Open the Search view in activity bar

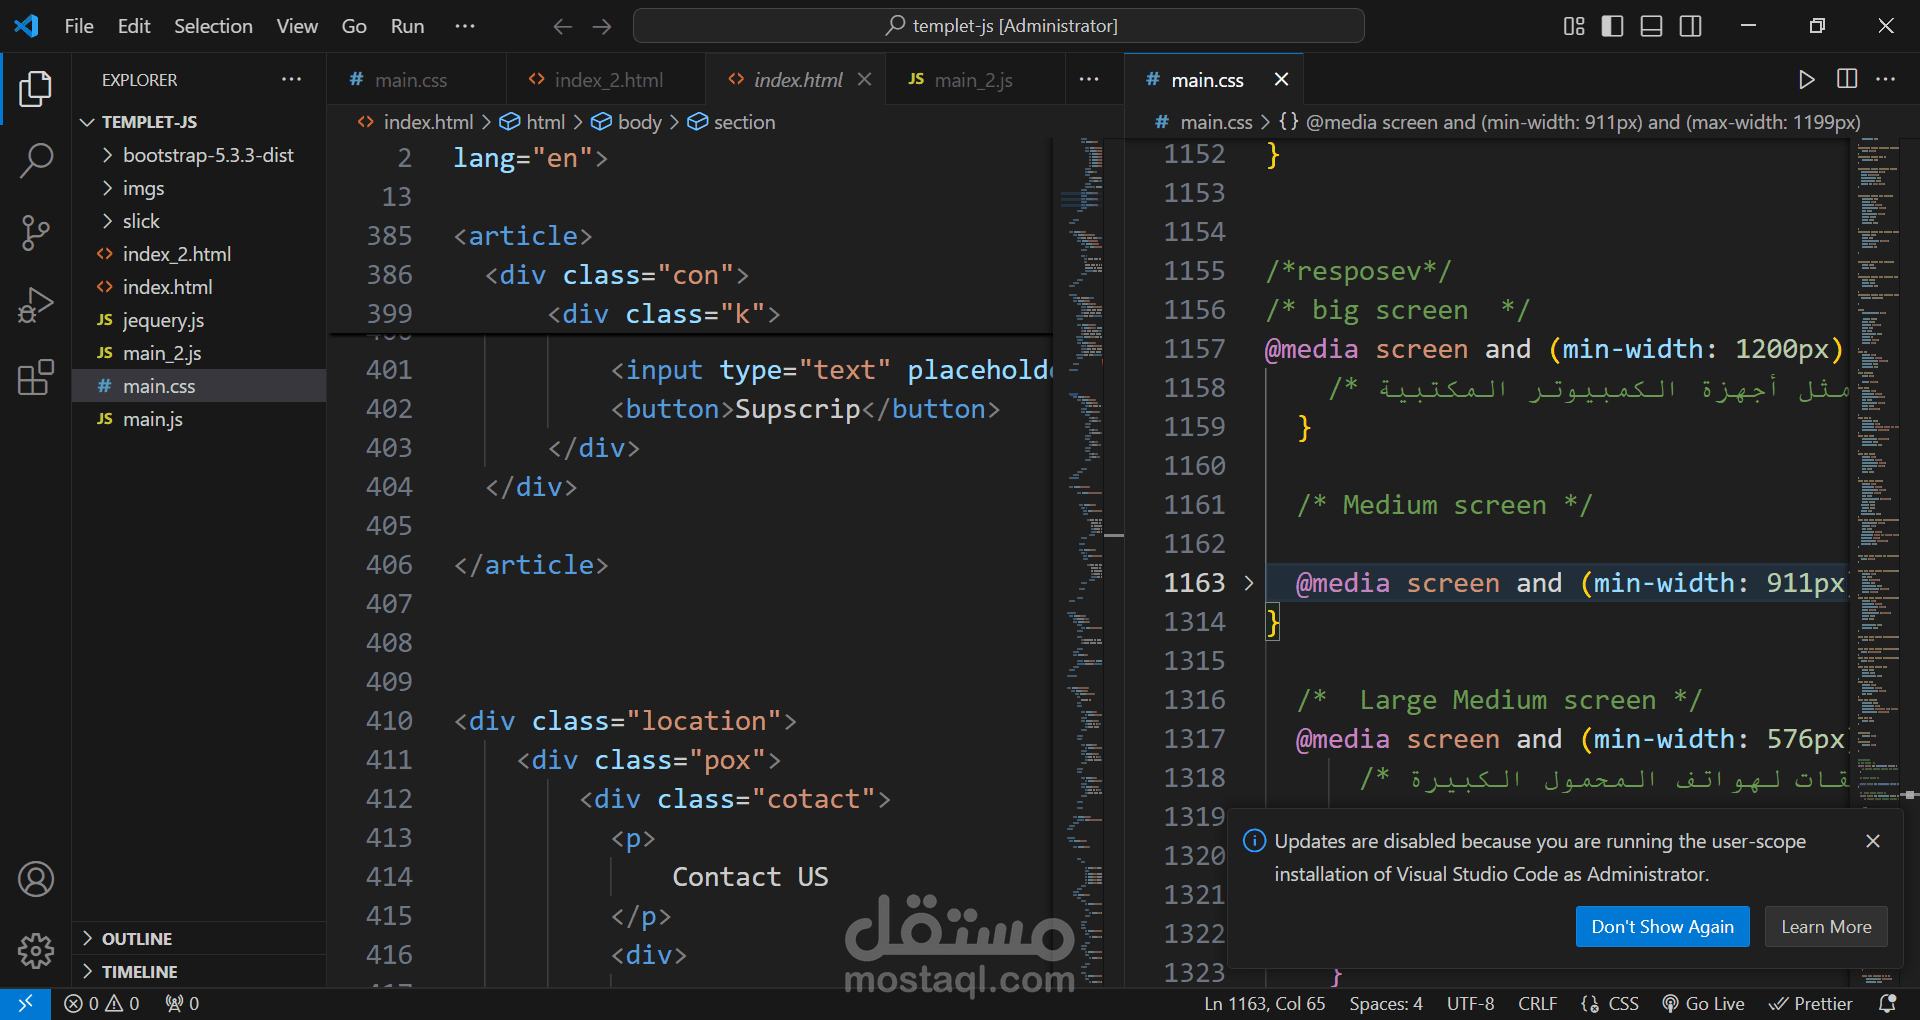pos(36,160)
